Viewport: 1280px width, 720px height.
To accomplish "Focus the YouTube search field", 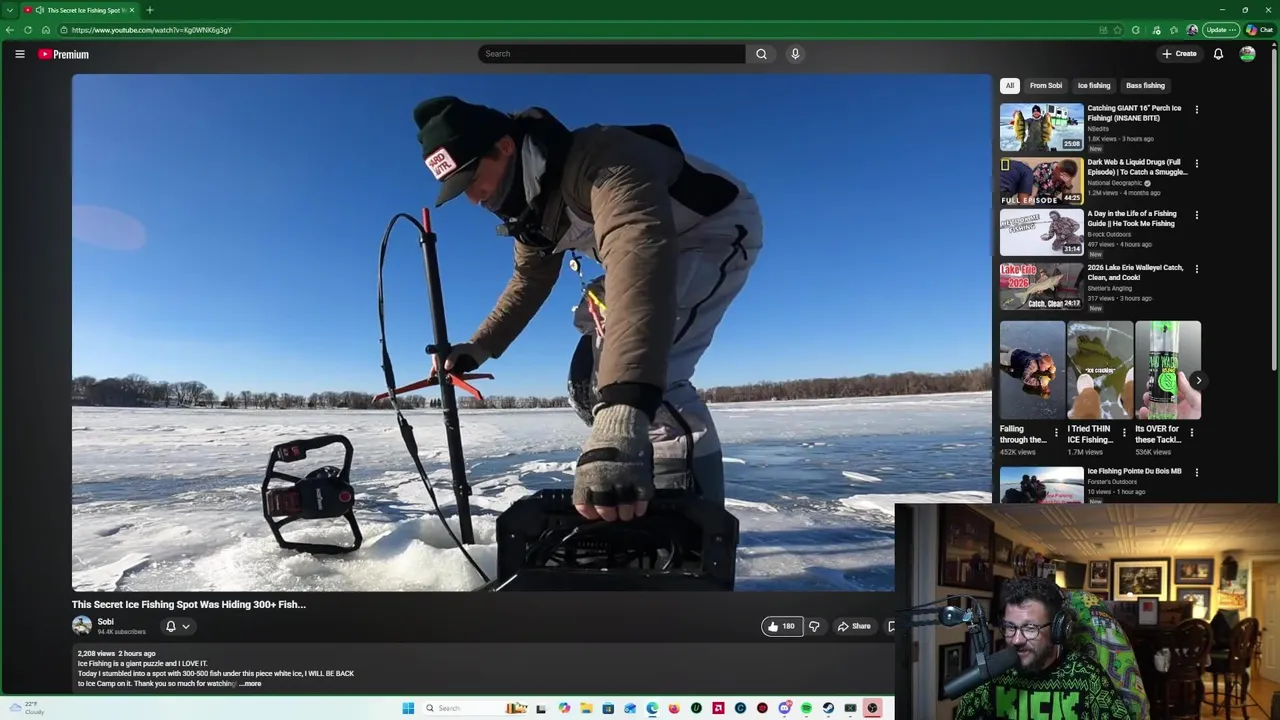I will coord(611,54).
